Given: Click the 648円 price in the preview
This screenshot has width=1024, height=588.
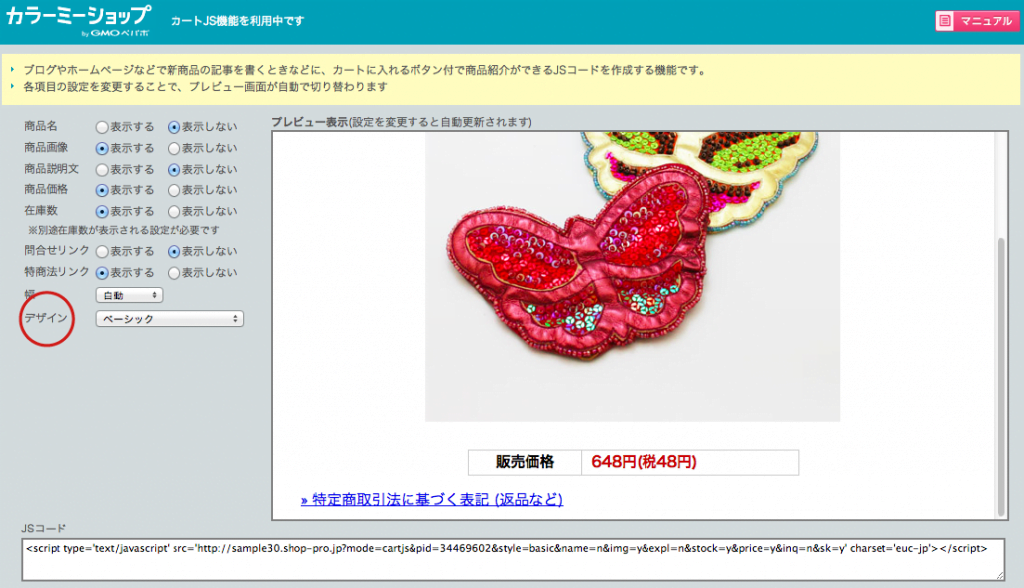Looking at the screenshot, I should coord(643,462).
